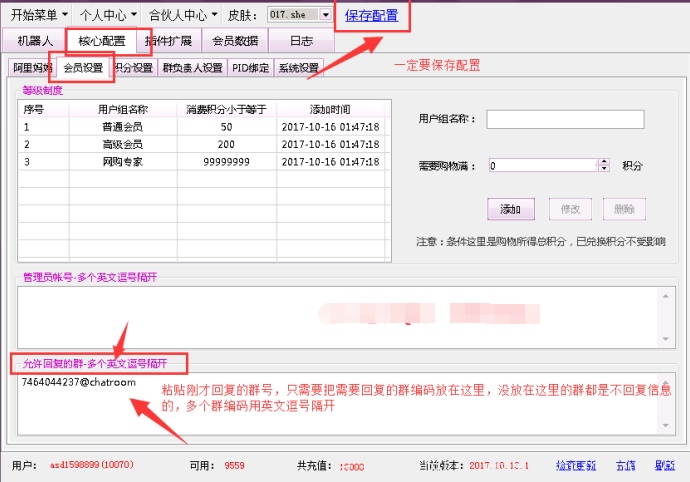The height and width of the screenshot is (482, 690).
Task: Click the 检测更新 link in status bar
Action: pyautogui.click(x=576, y=466)
